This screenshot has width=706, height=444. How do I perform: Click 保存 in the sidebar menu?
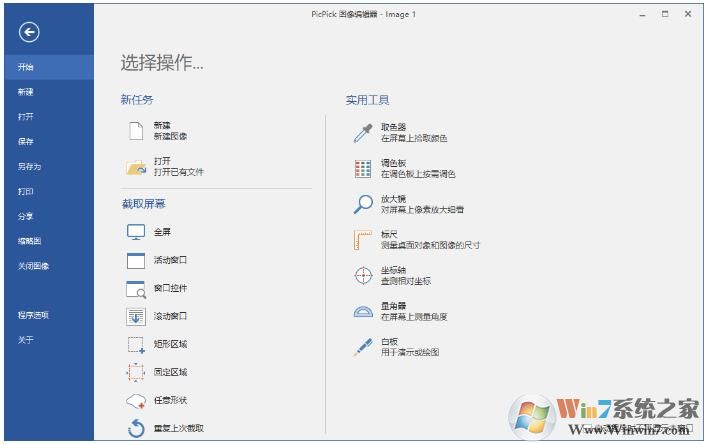(x=49, y=141)
